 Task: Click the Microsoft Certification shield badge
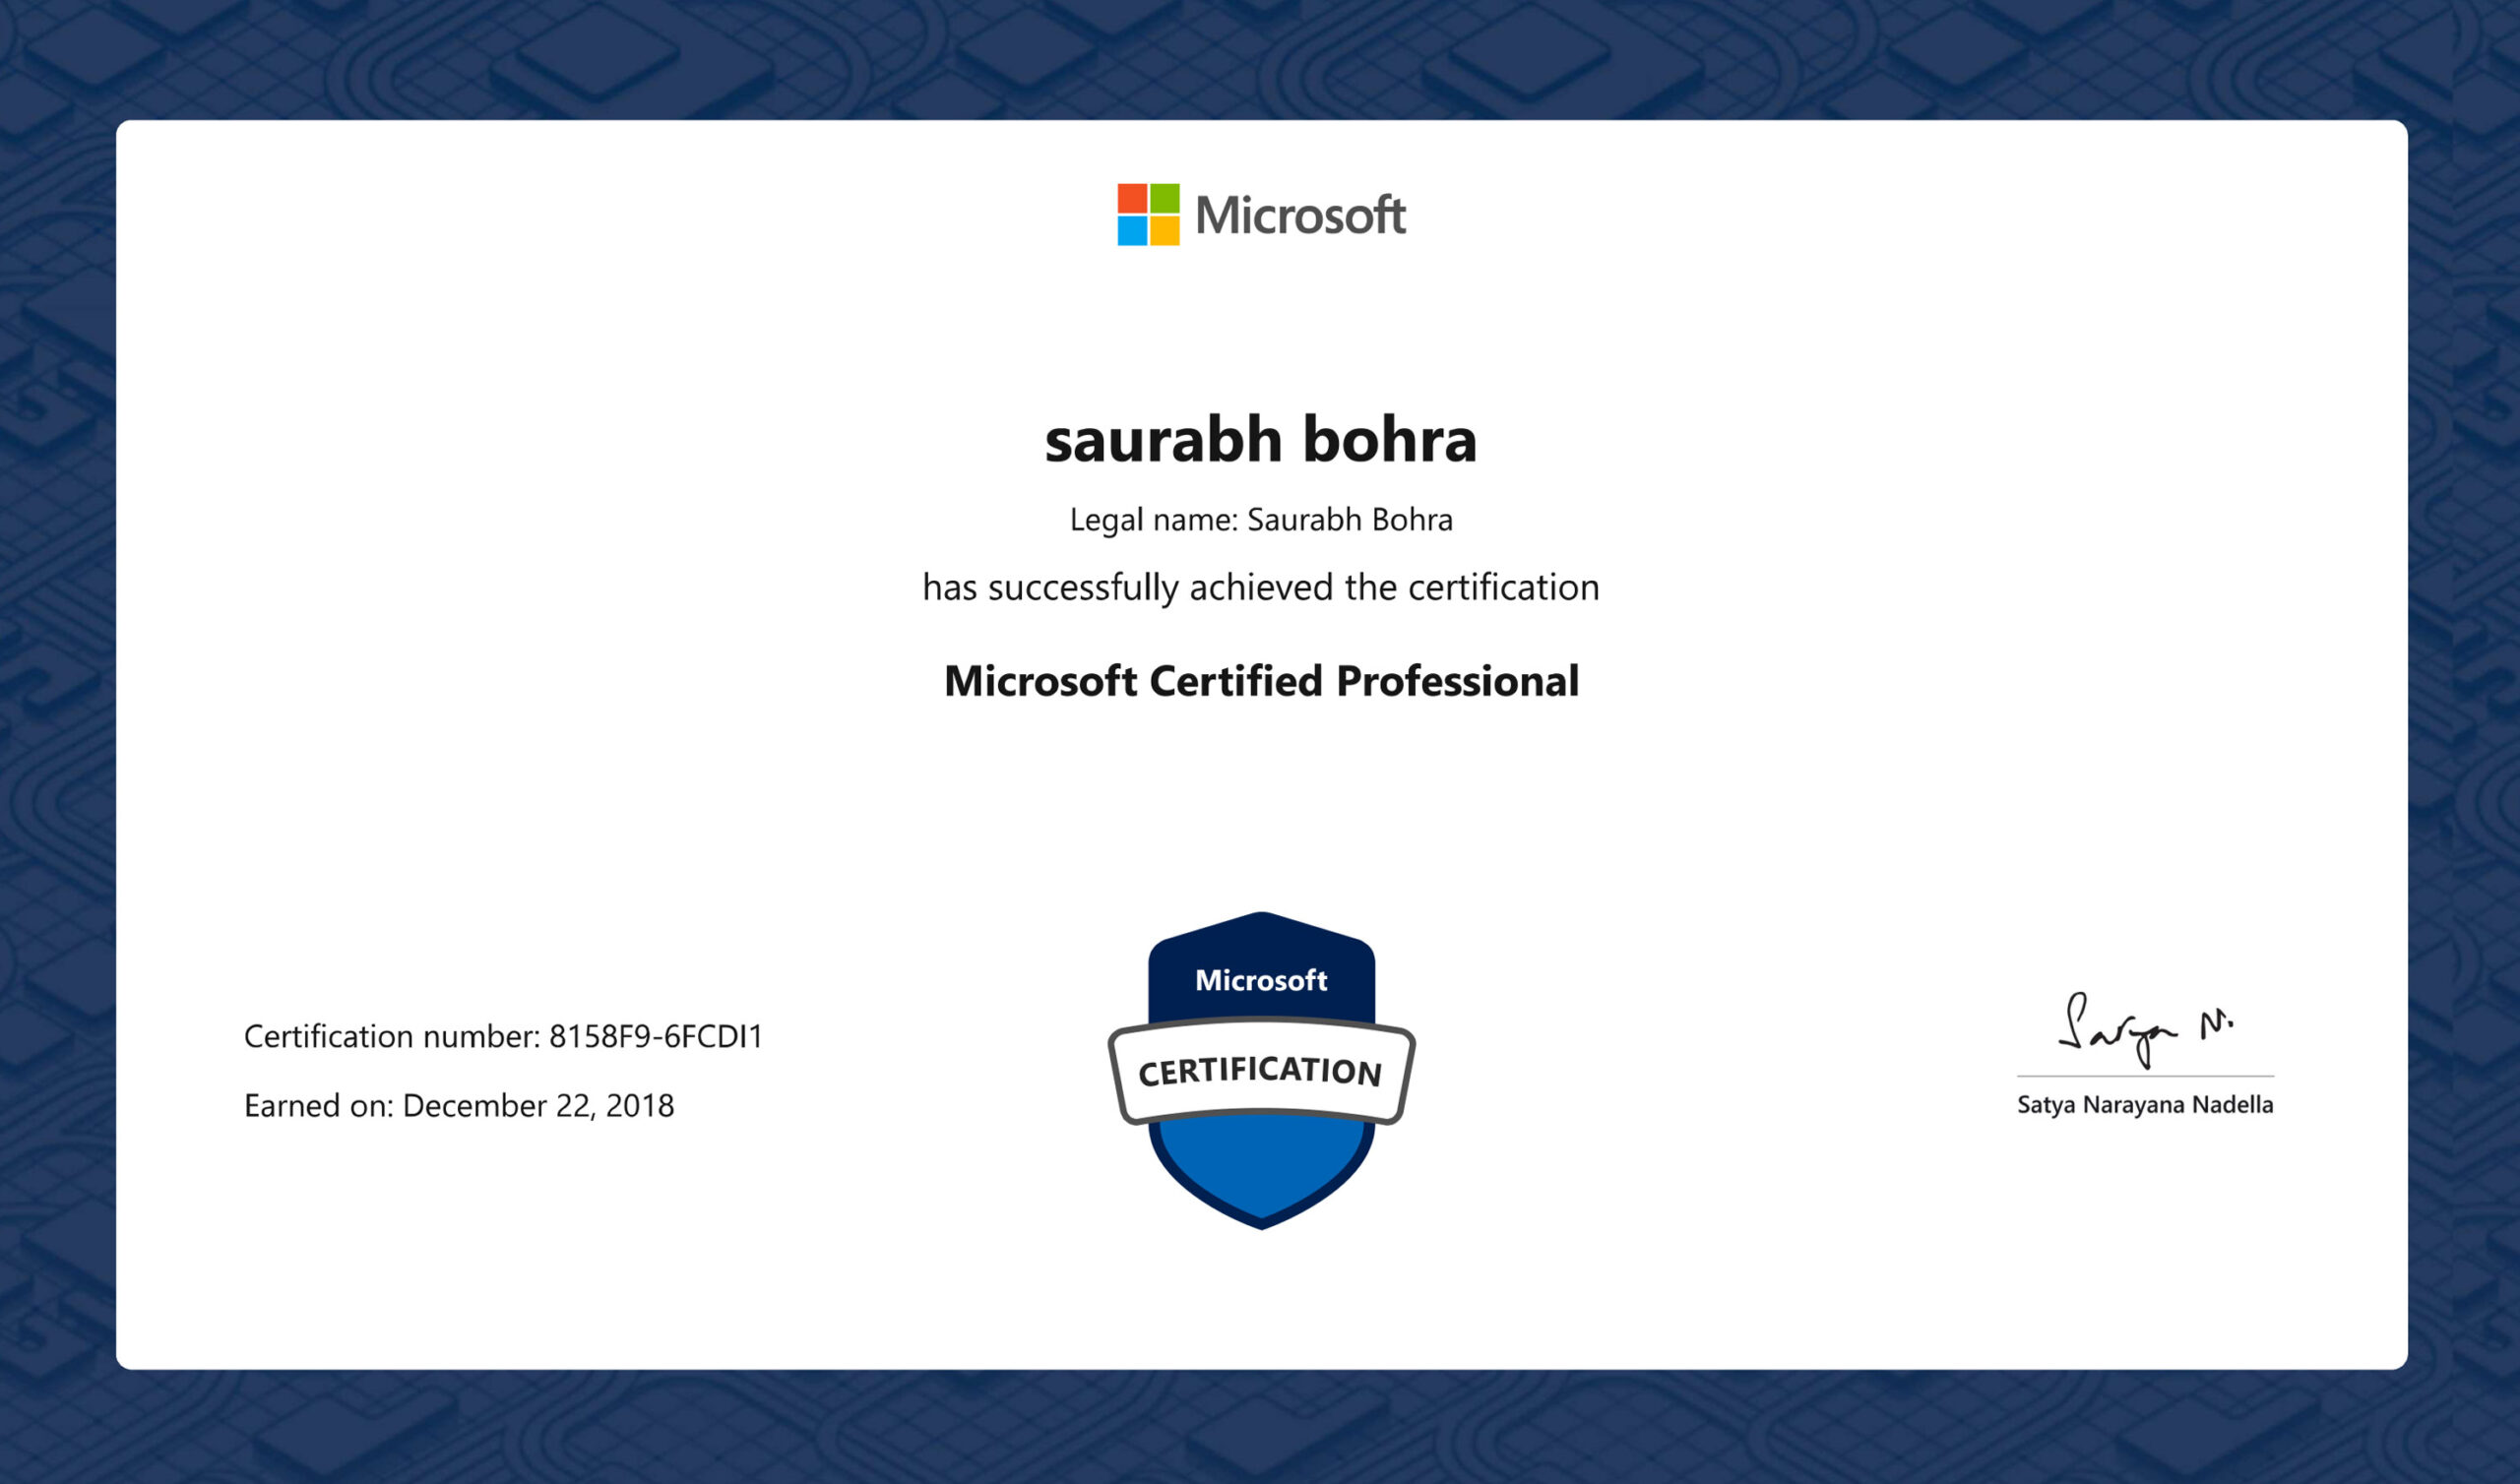pyautogui.click(x=1261, y=1070)
